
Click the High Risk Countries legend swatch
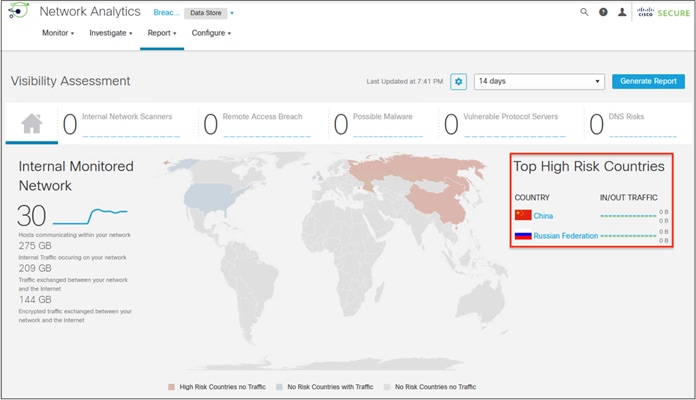click(x=171, y=387)
